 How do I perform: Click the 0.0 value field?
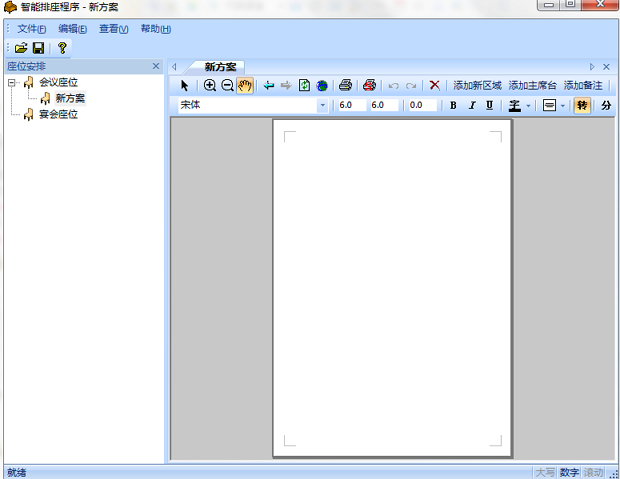pos(422,105)
